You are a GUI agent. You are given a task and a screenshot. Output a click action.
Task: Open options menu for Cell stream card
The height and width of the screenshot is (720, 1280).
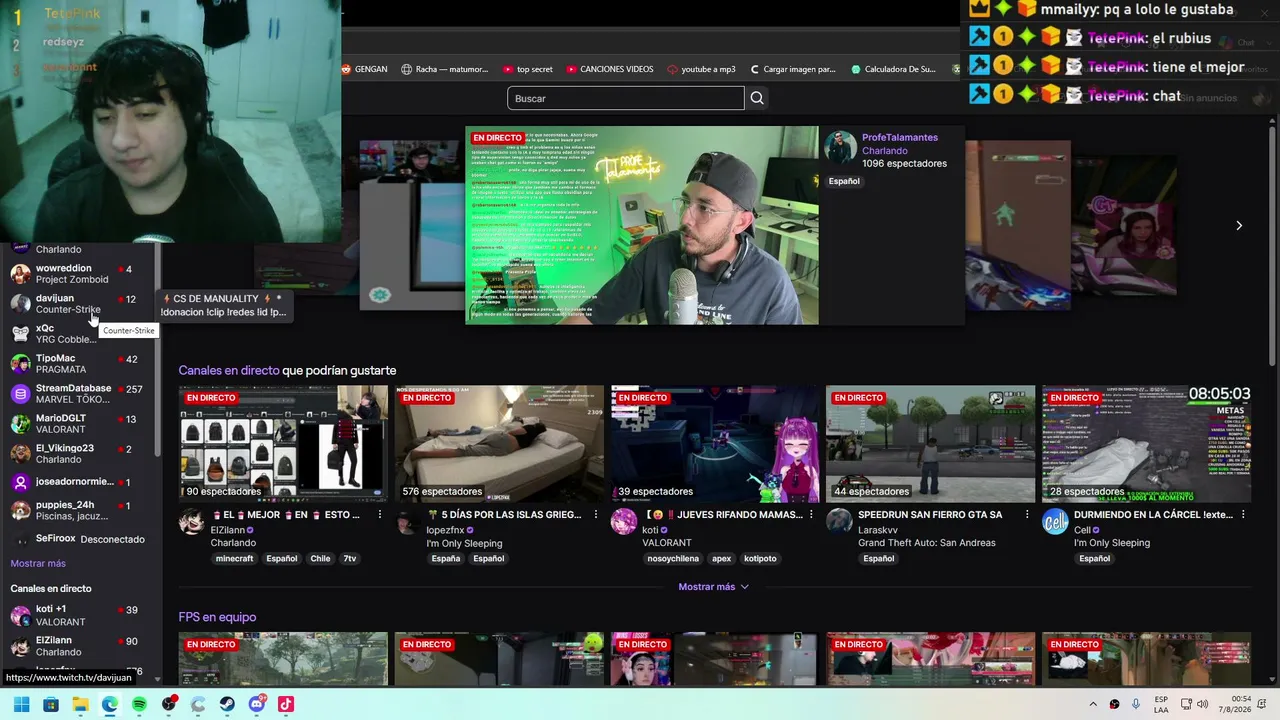pos(1243,515)
